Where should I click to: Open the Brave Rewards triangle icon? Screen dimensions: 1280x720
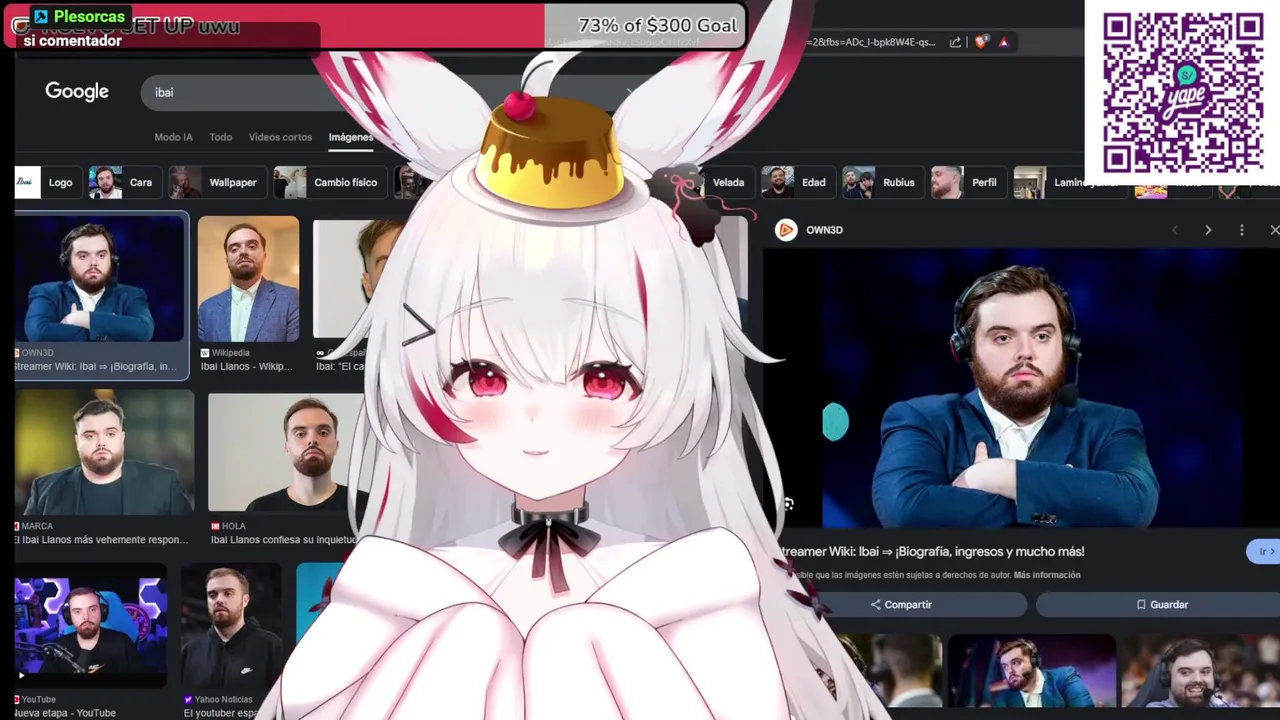click(1003, 42)
